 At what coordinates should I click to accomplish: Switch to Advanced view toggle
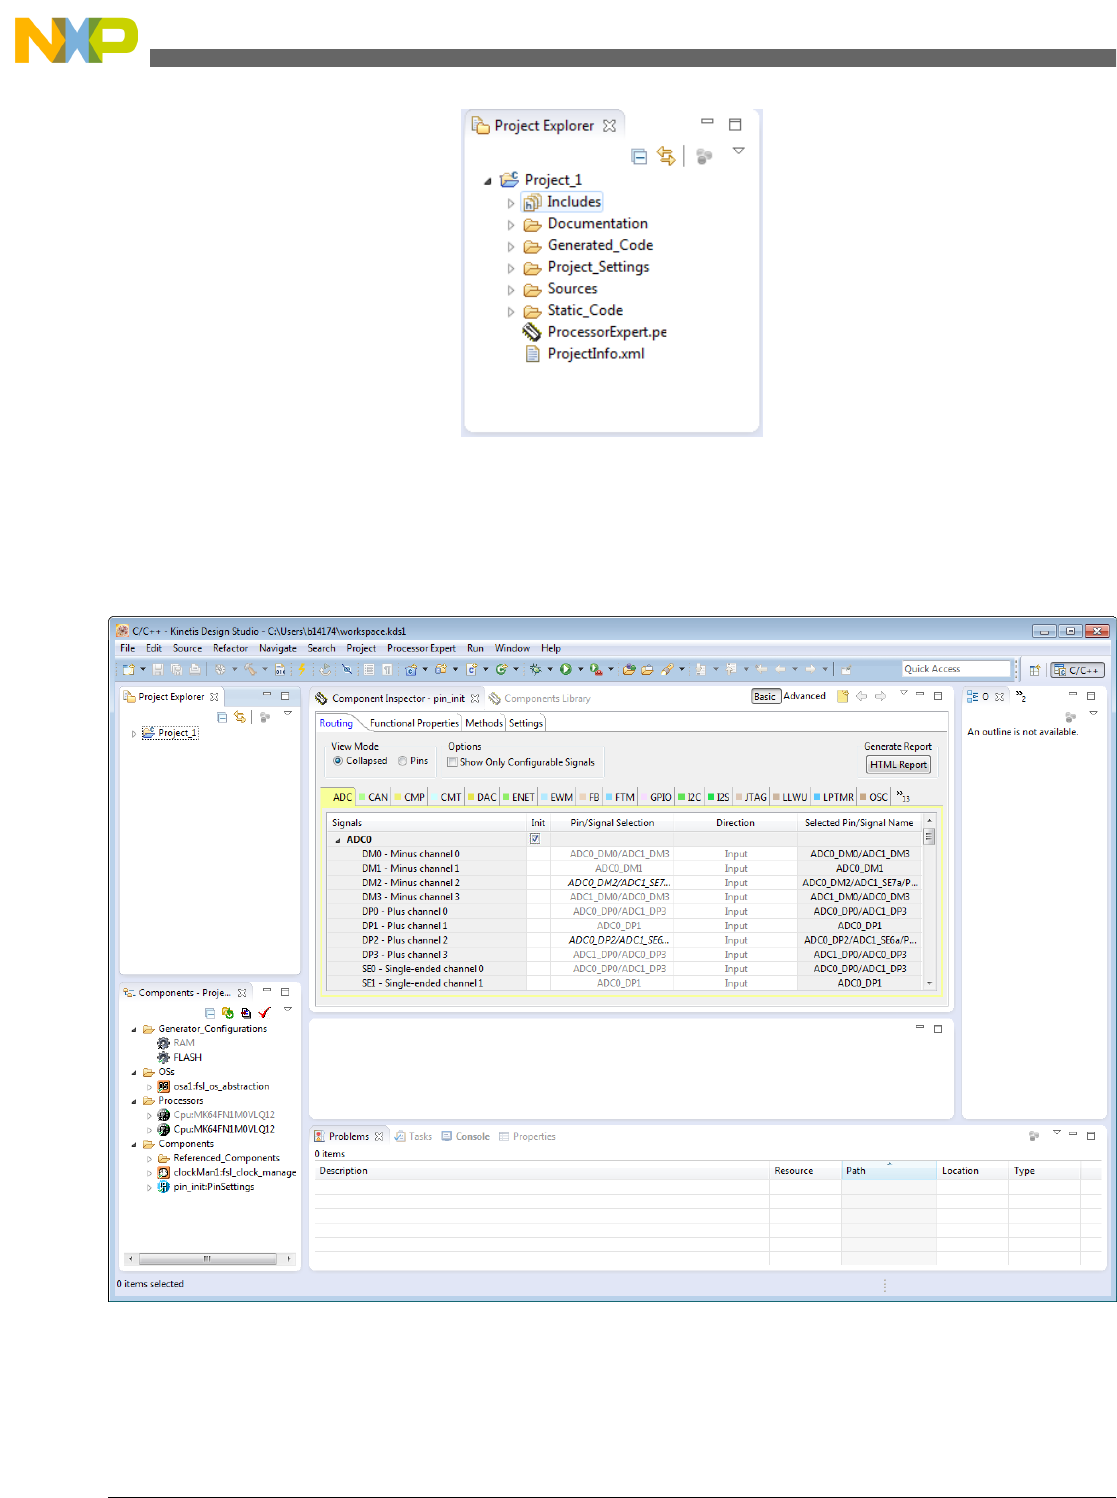pyautogui.click(x=805, y=696)
